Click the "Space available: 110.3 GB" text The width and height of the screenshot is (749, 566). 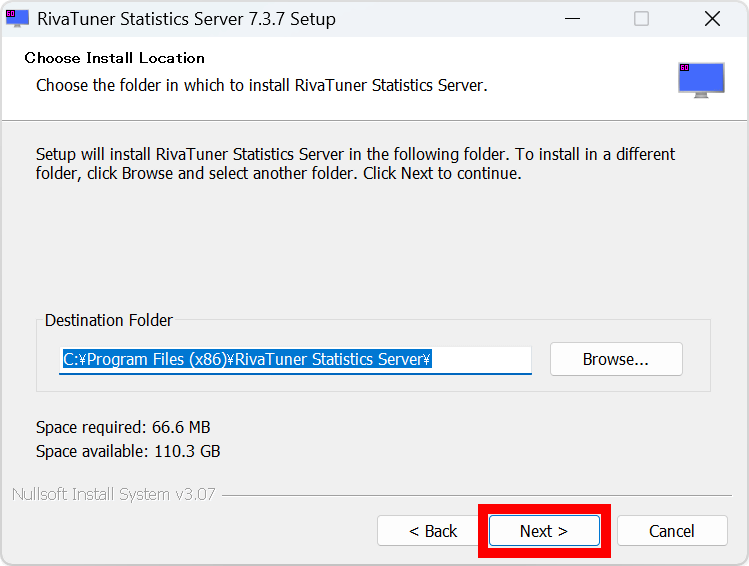pyautogui.click(x=128, y=451)
